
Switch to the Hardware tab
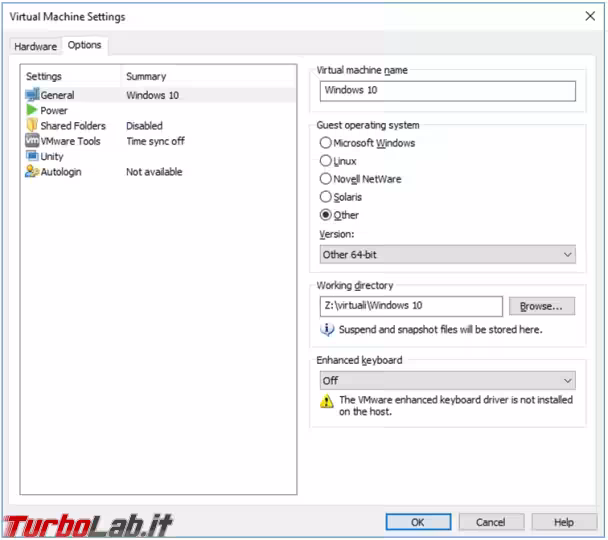tap(35, 46)
